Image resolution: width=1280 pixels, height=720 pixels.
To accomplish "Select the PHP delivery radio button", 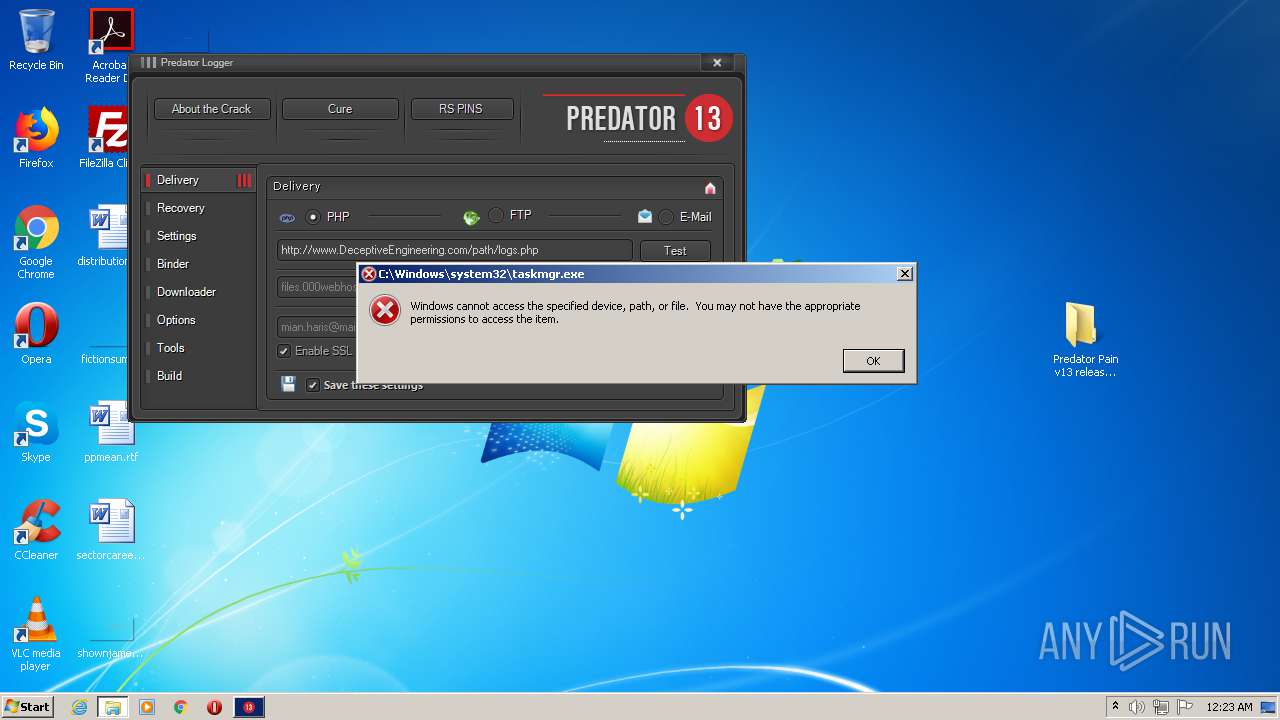I will pyautogui.click(x=313, y=217).
